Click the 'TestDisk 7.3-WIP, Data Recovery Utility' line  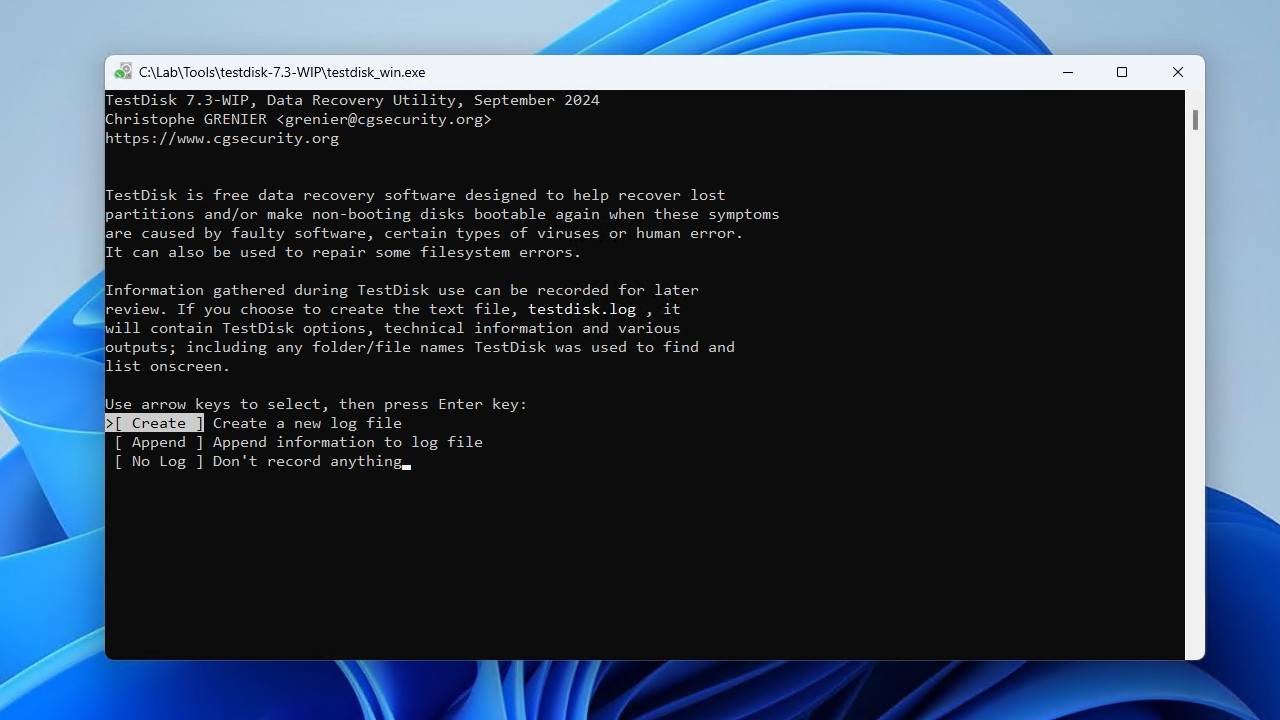click(352, 100)
